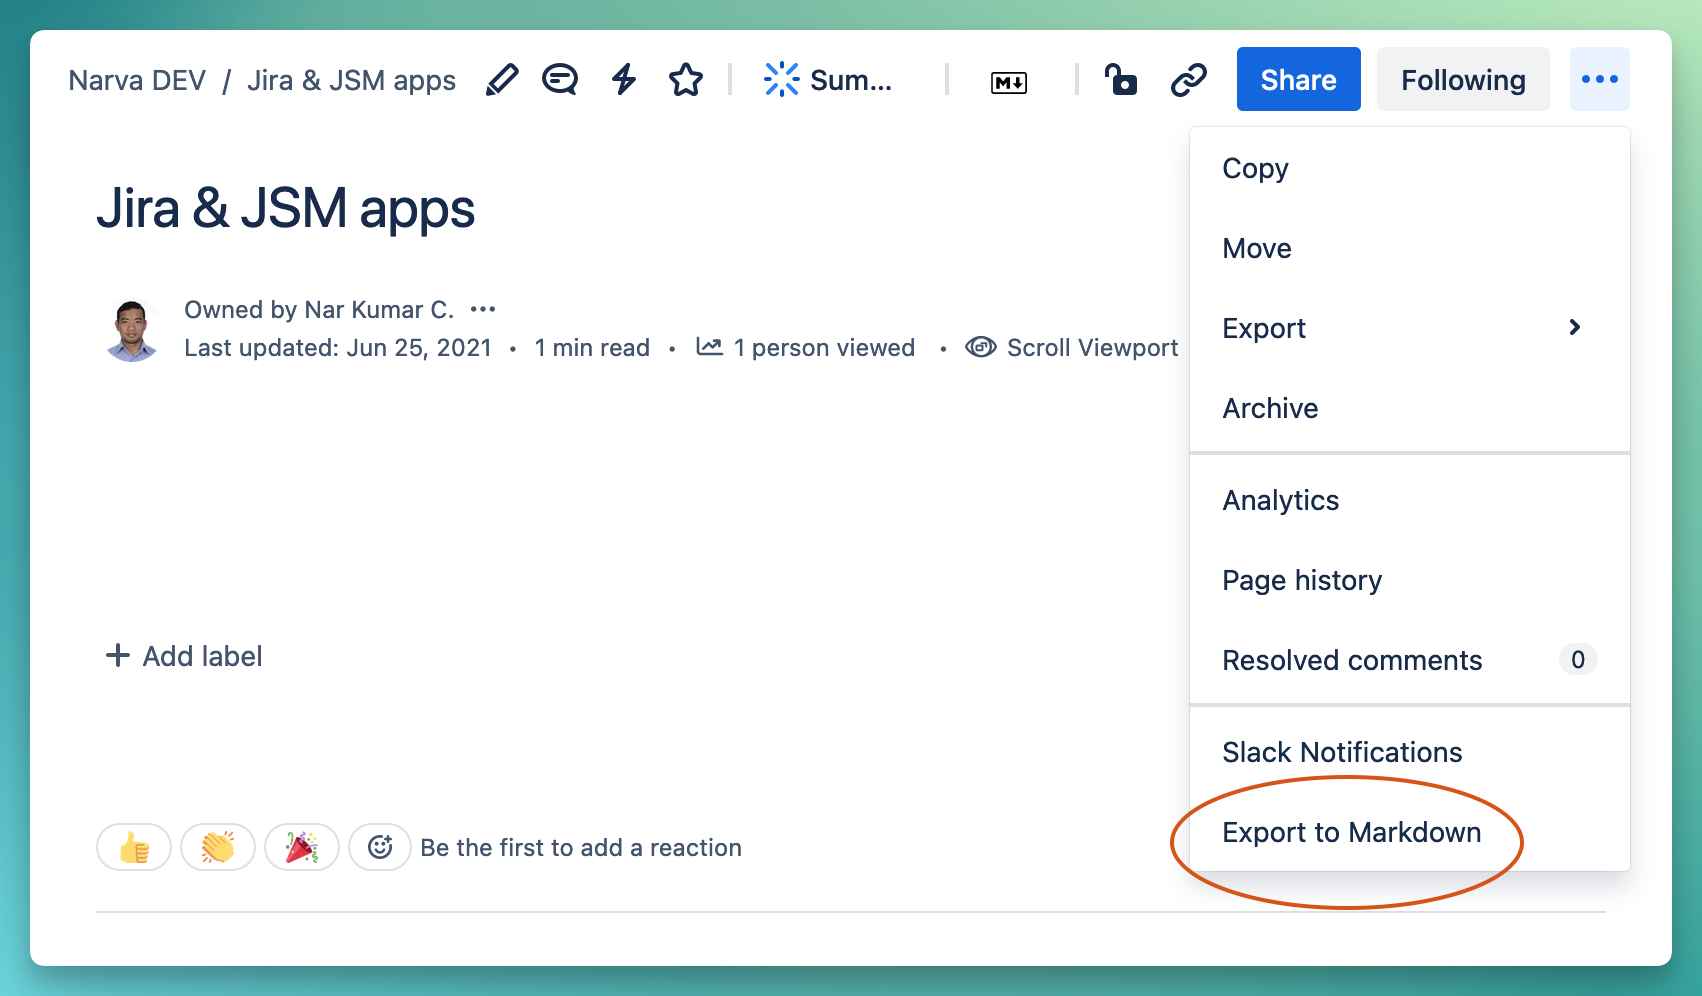Copy the page link icon
The width and height of the screenshot is (1702, 996).
(1188, 79)
